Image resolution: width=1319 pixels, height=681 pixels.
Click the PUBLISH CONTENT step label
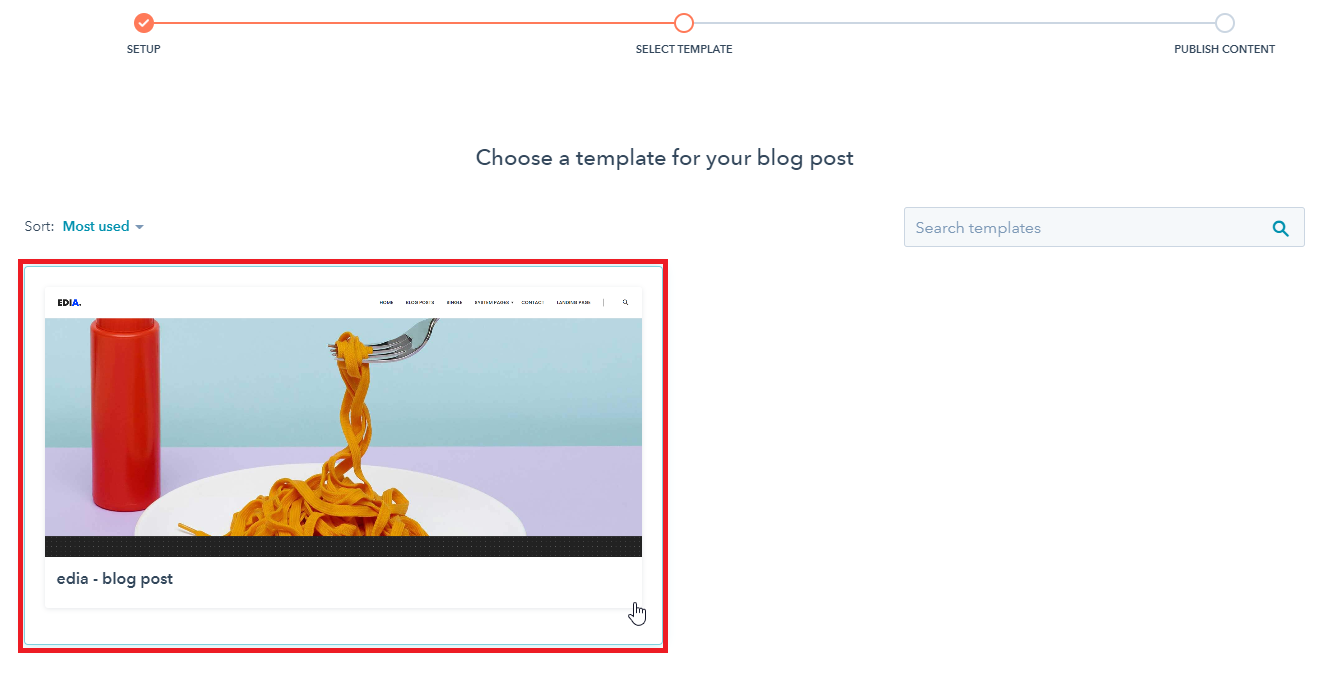pyautogui.click(x=1225, y=49)
